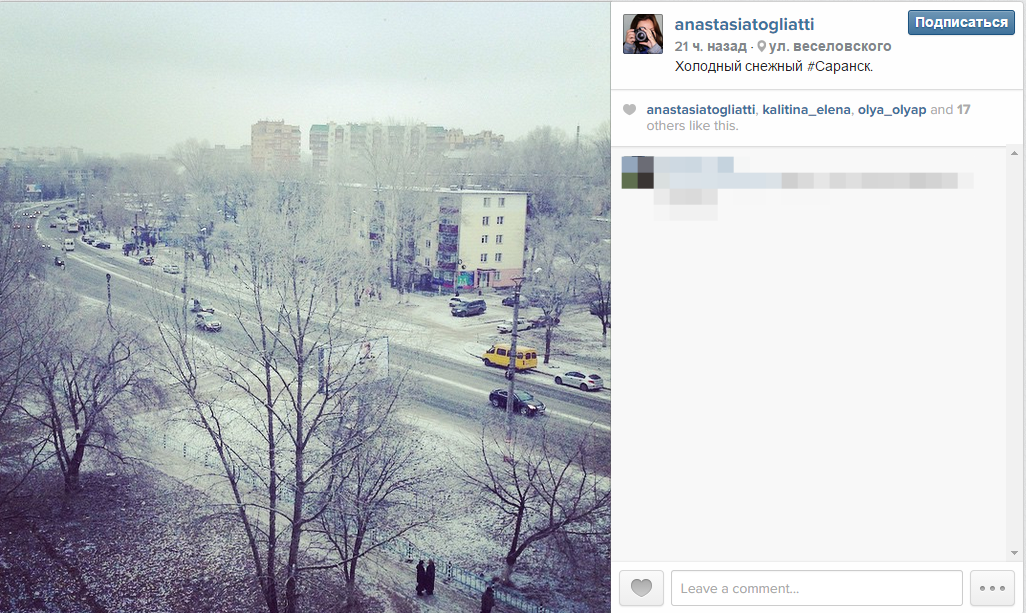
Task: Click the comments panel scrollbar track
Action: (1014, 353)
